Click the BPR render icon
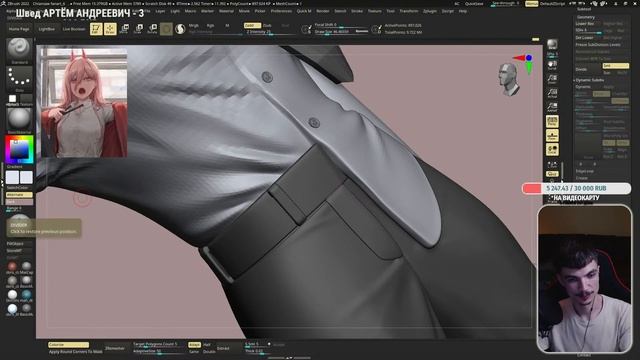This screenshot has width=640, height=360. [552, 45]
